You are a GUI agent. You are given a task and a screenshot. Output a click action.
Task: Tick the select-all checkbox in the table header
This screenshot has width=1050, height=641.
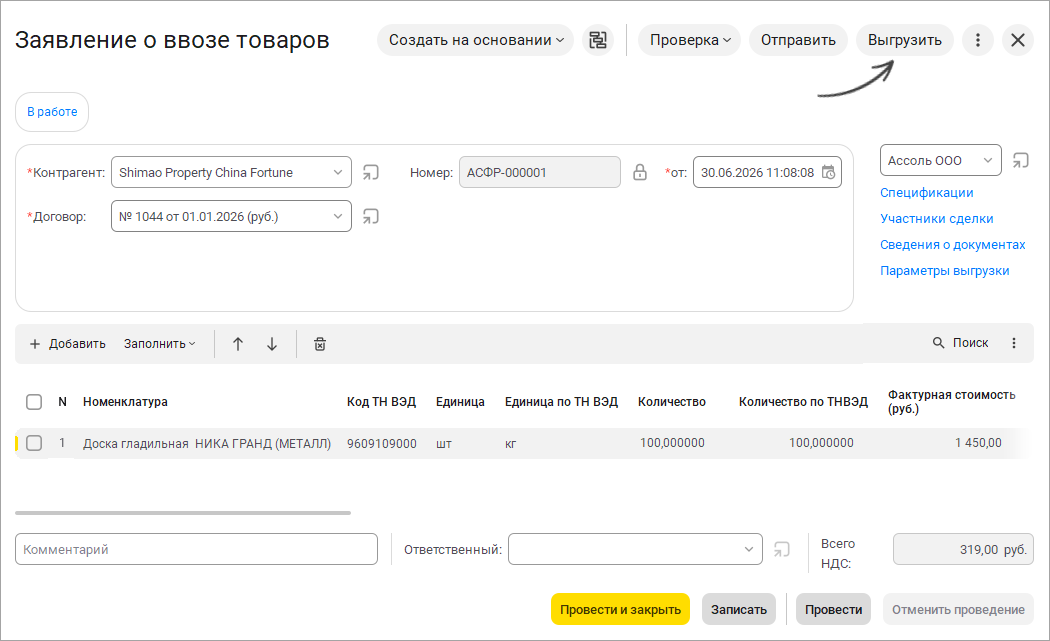coord(34,402)
